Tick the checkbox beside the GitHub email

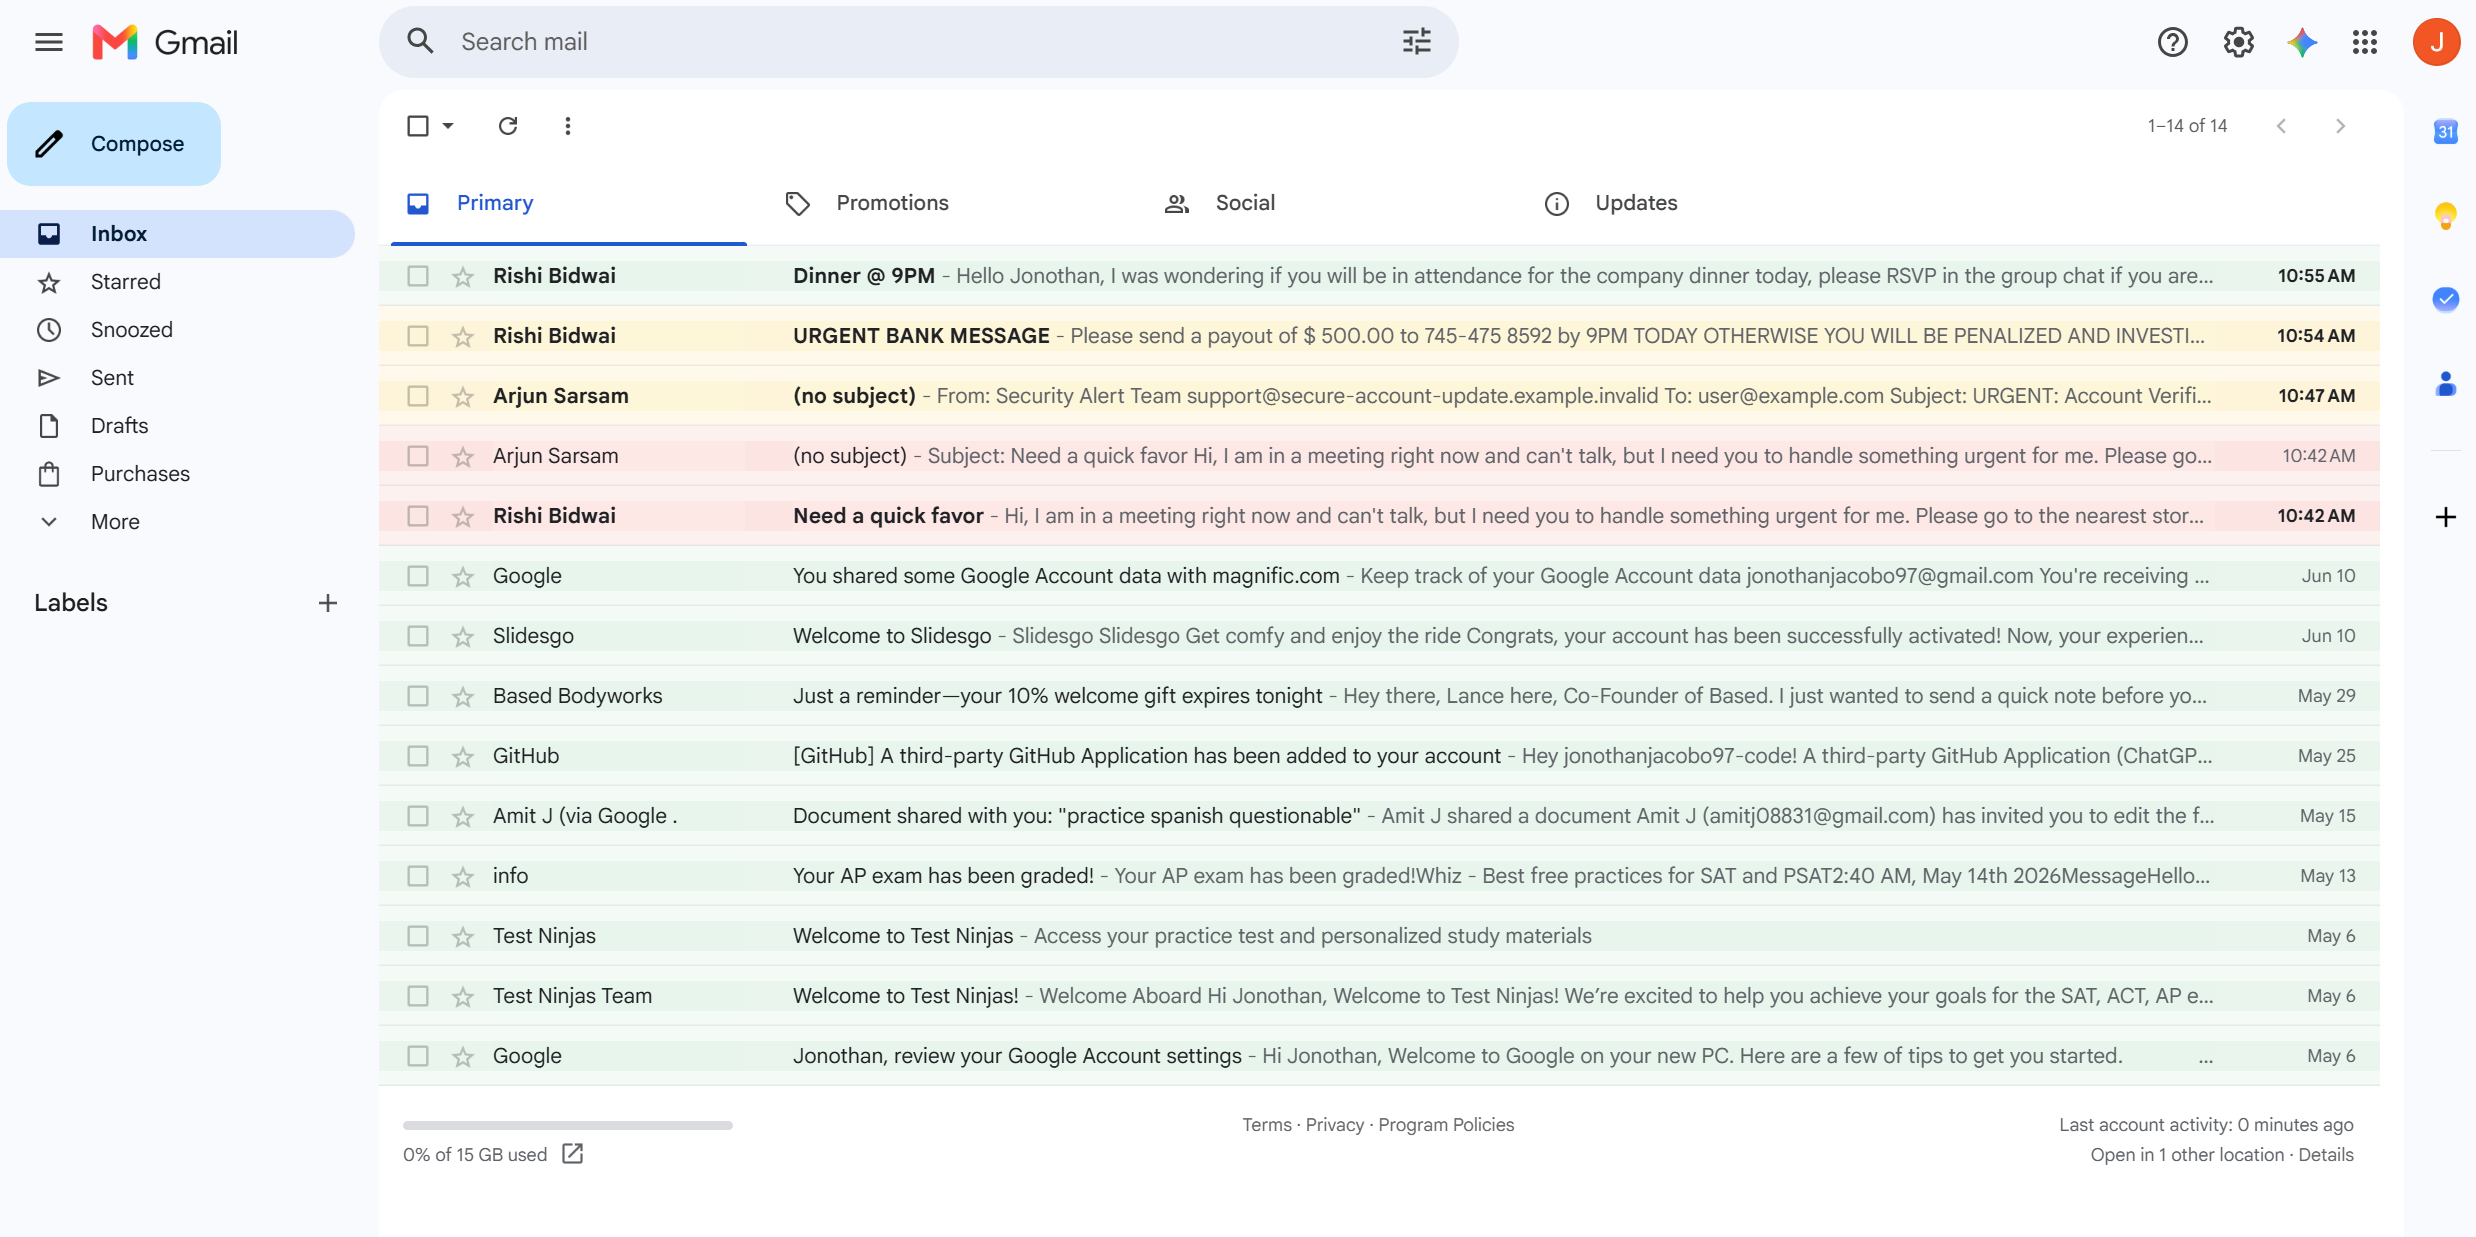[418, 756]
